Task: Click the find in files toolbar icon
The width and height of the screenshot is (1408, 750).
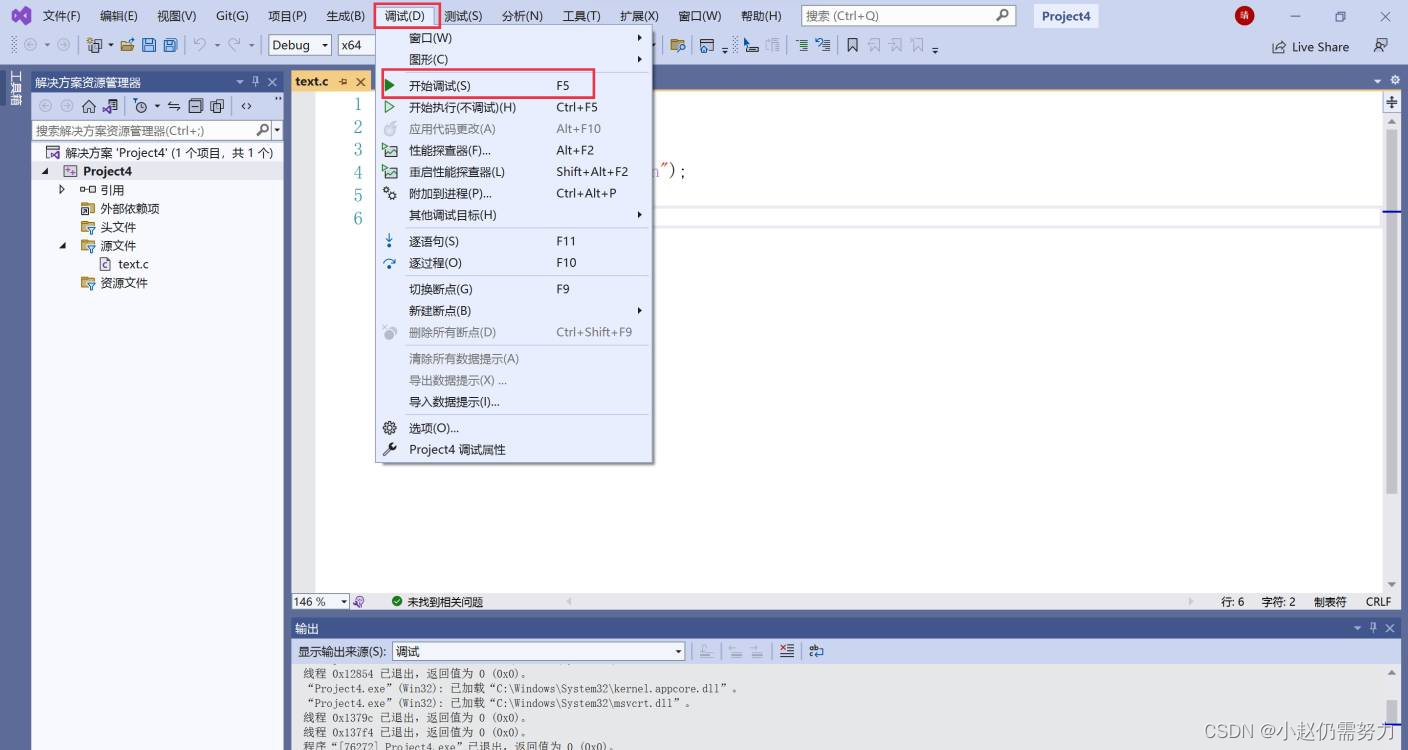Action: pos(677,45)
